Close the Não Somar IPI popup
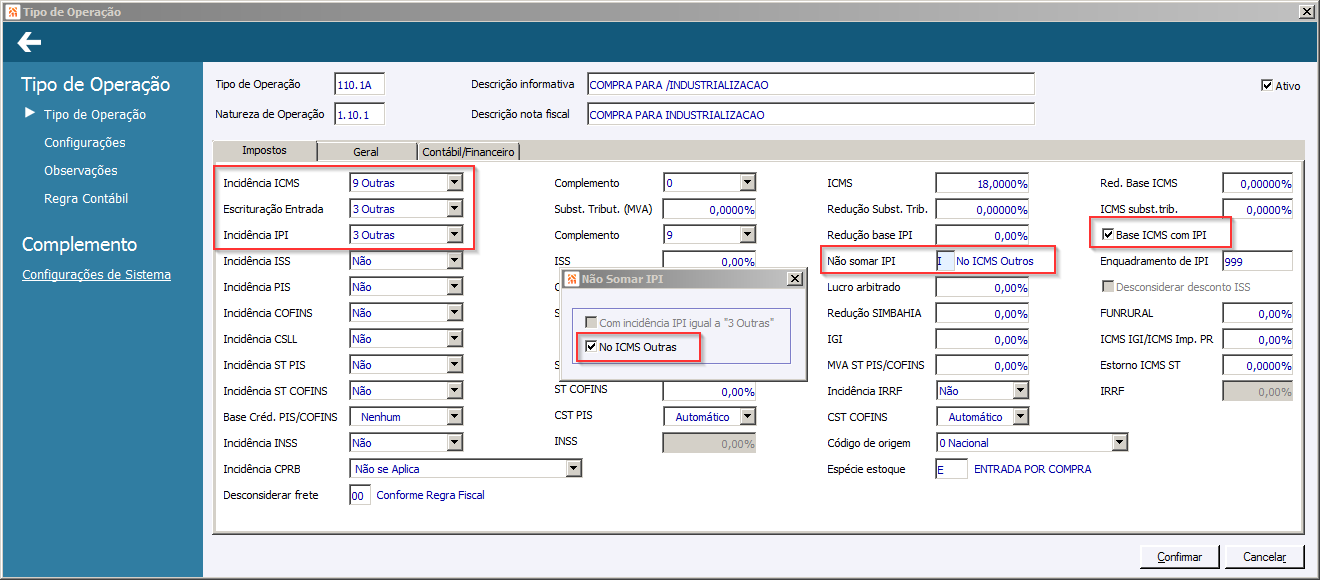The image size is (1320, 580). (795, 279)
